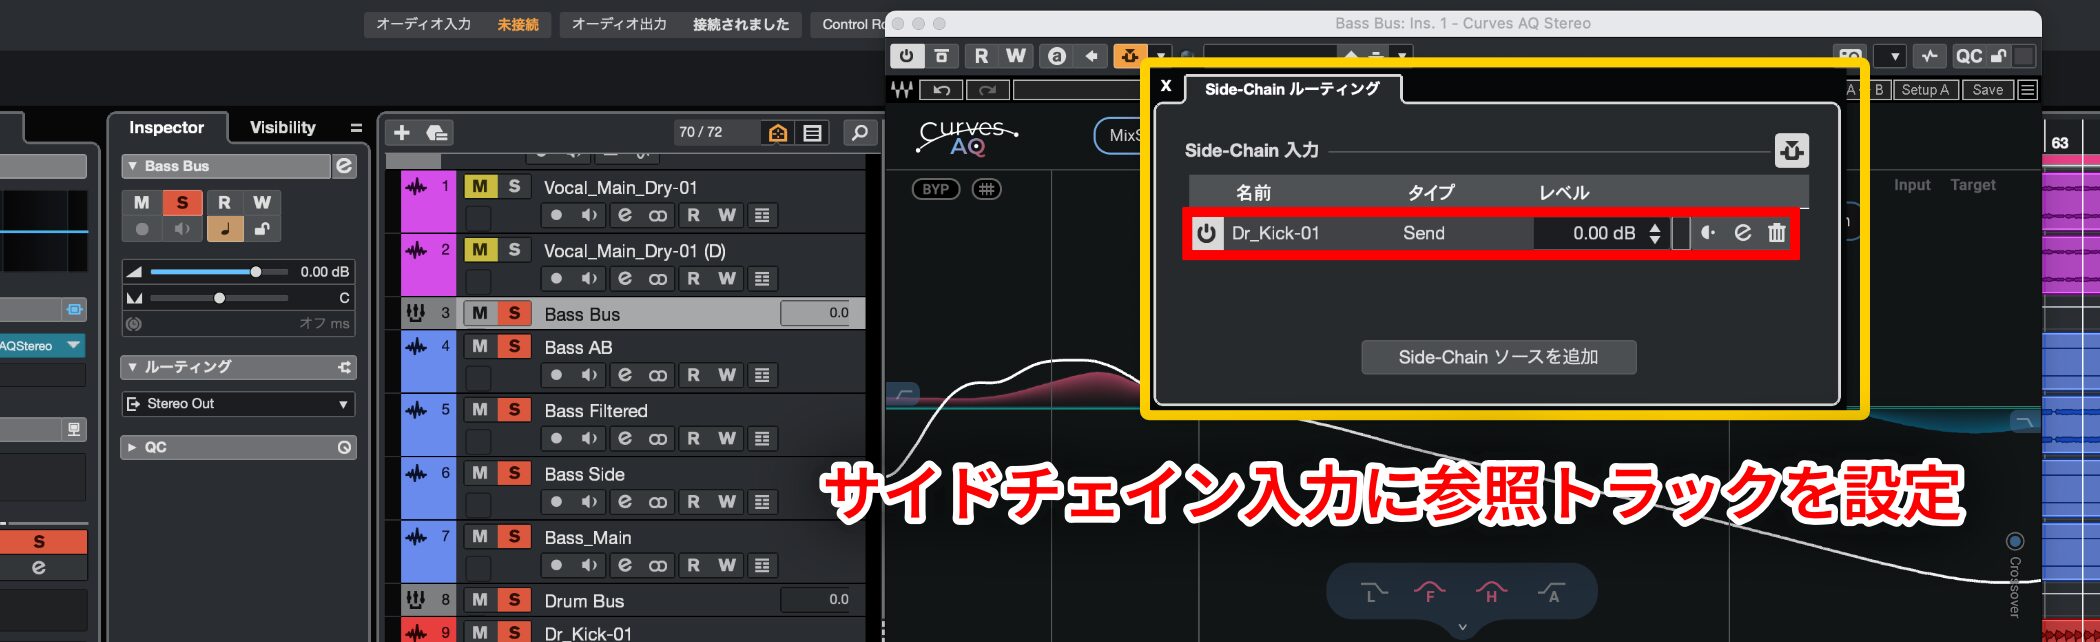Select the A filter shape icon
This screenshot has width=2100, height=642.
[1552, 591]
